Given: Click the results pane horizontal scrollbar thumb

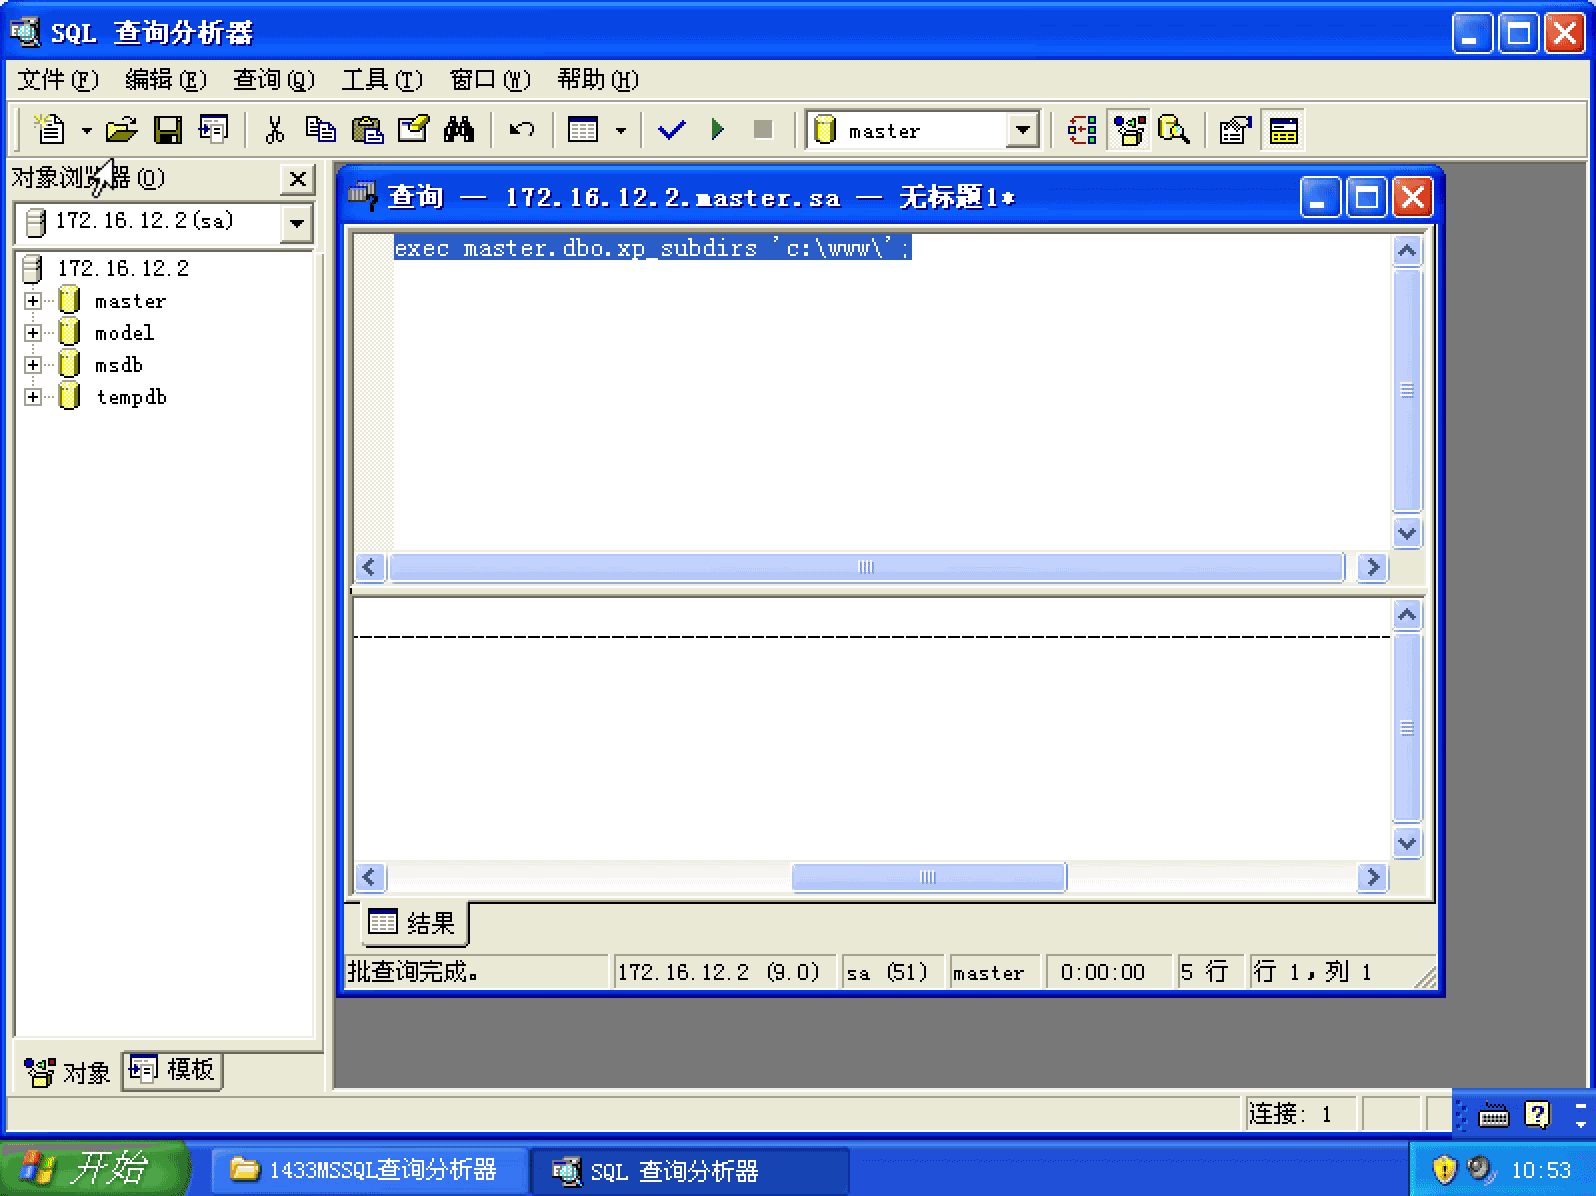Looking at the screenshot, I should pos(929,877).
